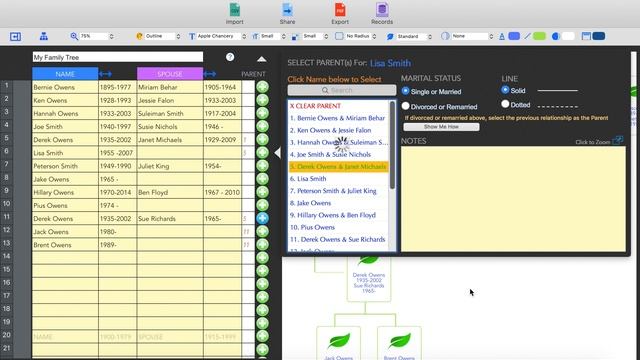Select Divorced or Remarried marital status
The width and height of the screenshot is (640, 360).
pos(405,106)
